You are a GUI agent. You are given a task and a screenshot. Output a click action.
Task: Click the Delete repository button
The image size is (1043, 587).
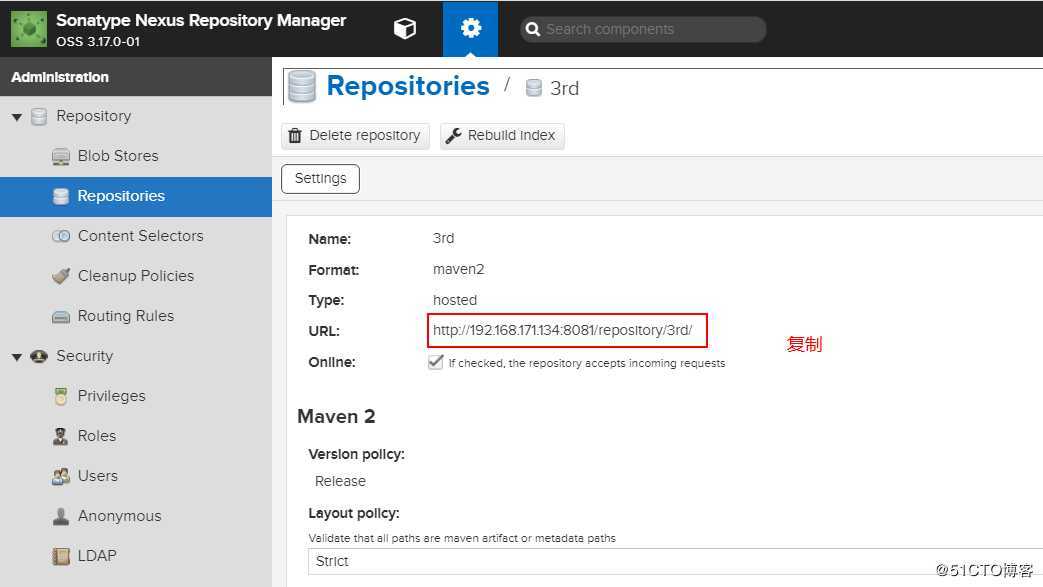pos(355,136)
